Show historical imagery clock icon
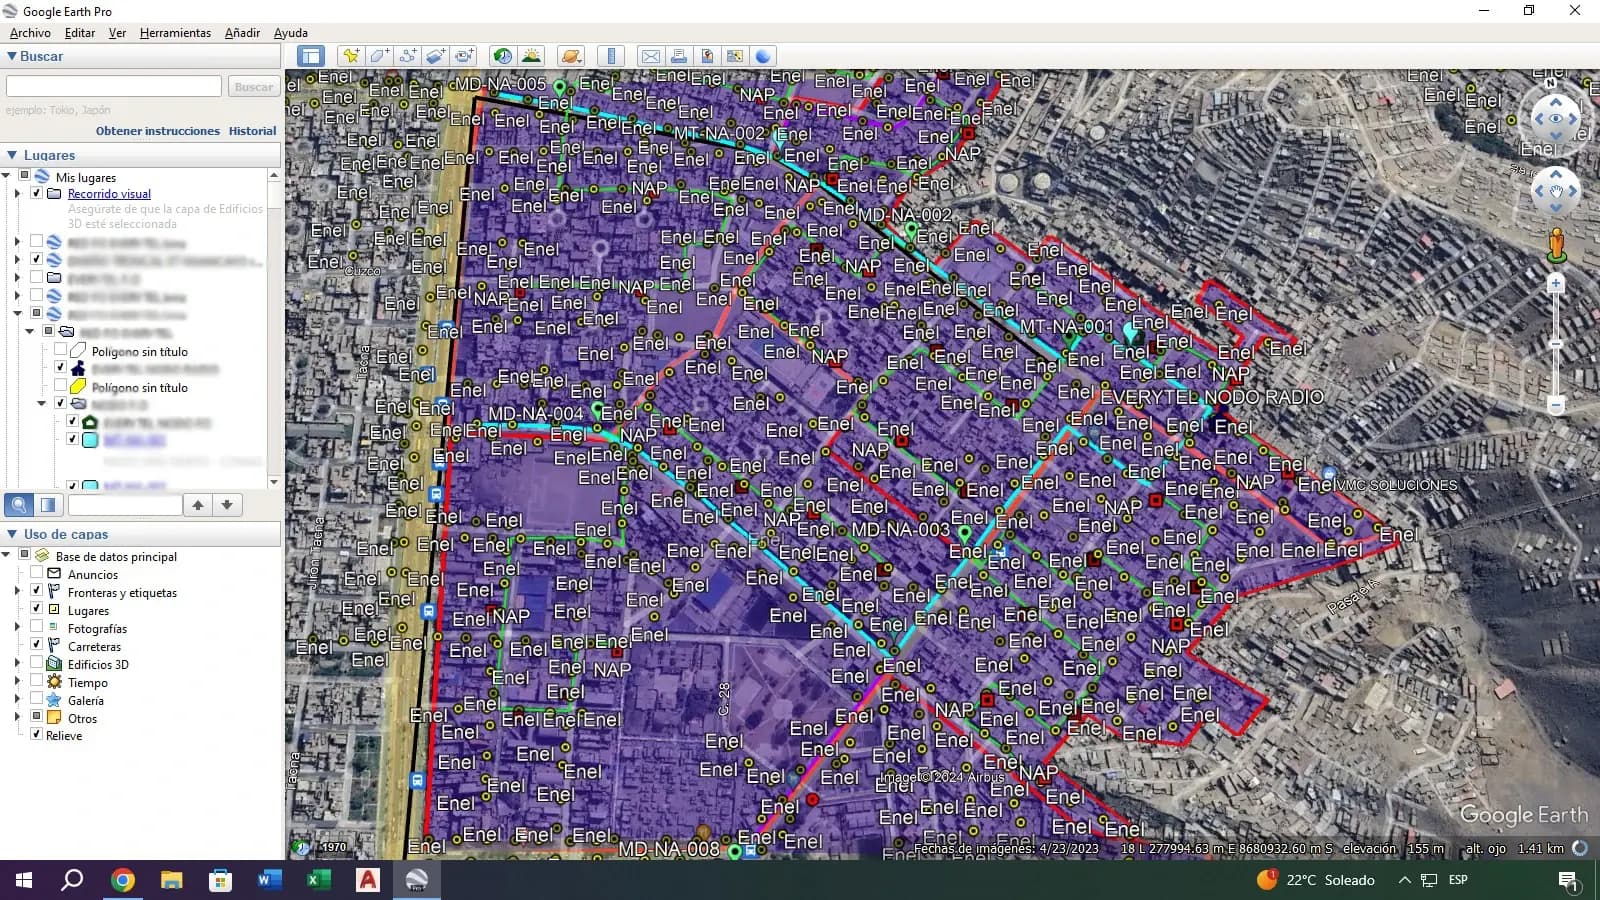This screenshot has height=900, width=1600. tap(503, 56)
